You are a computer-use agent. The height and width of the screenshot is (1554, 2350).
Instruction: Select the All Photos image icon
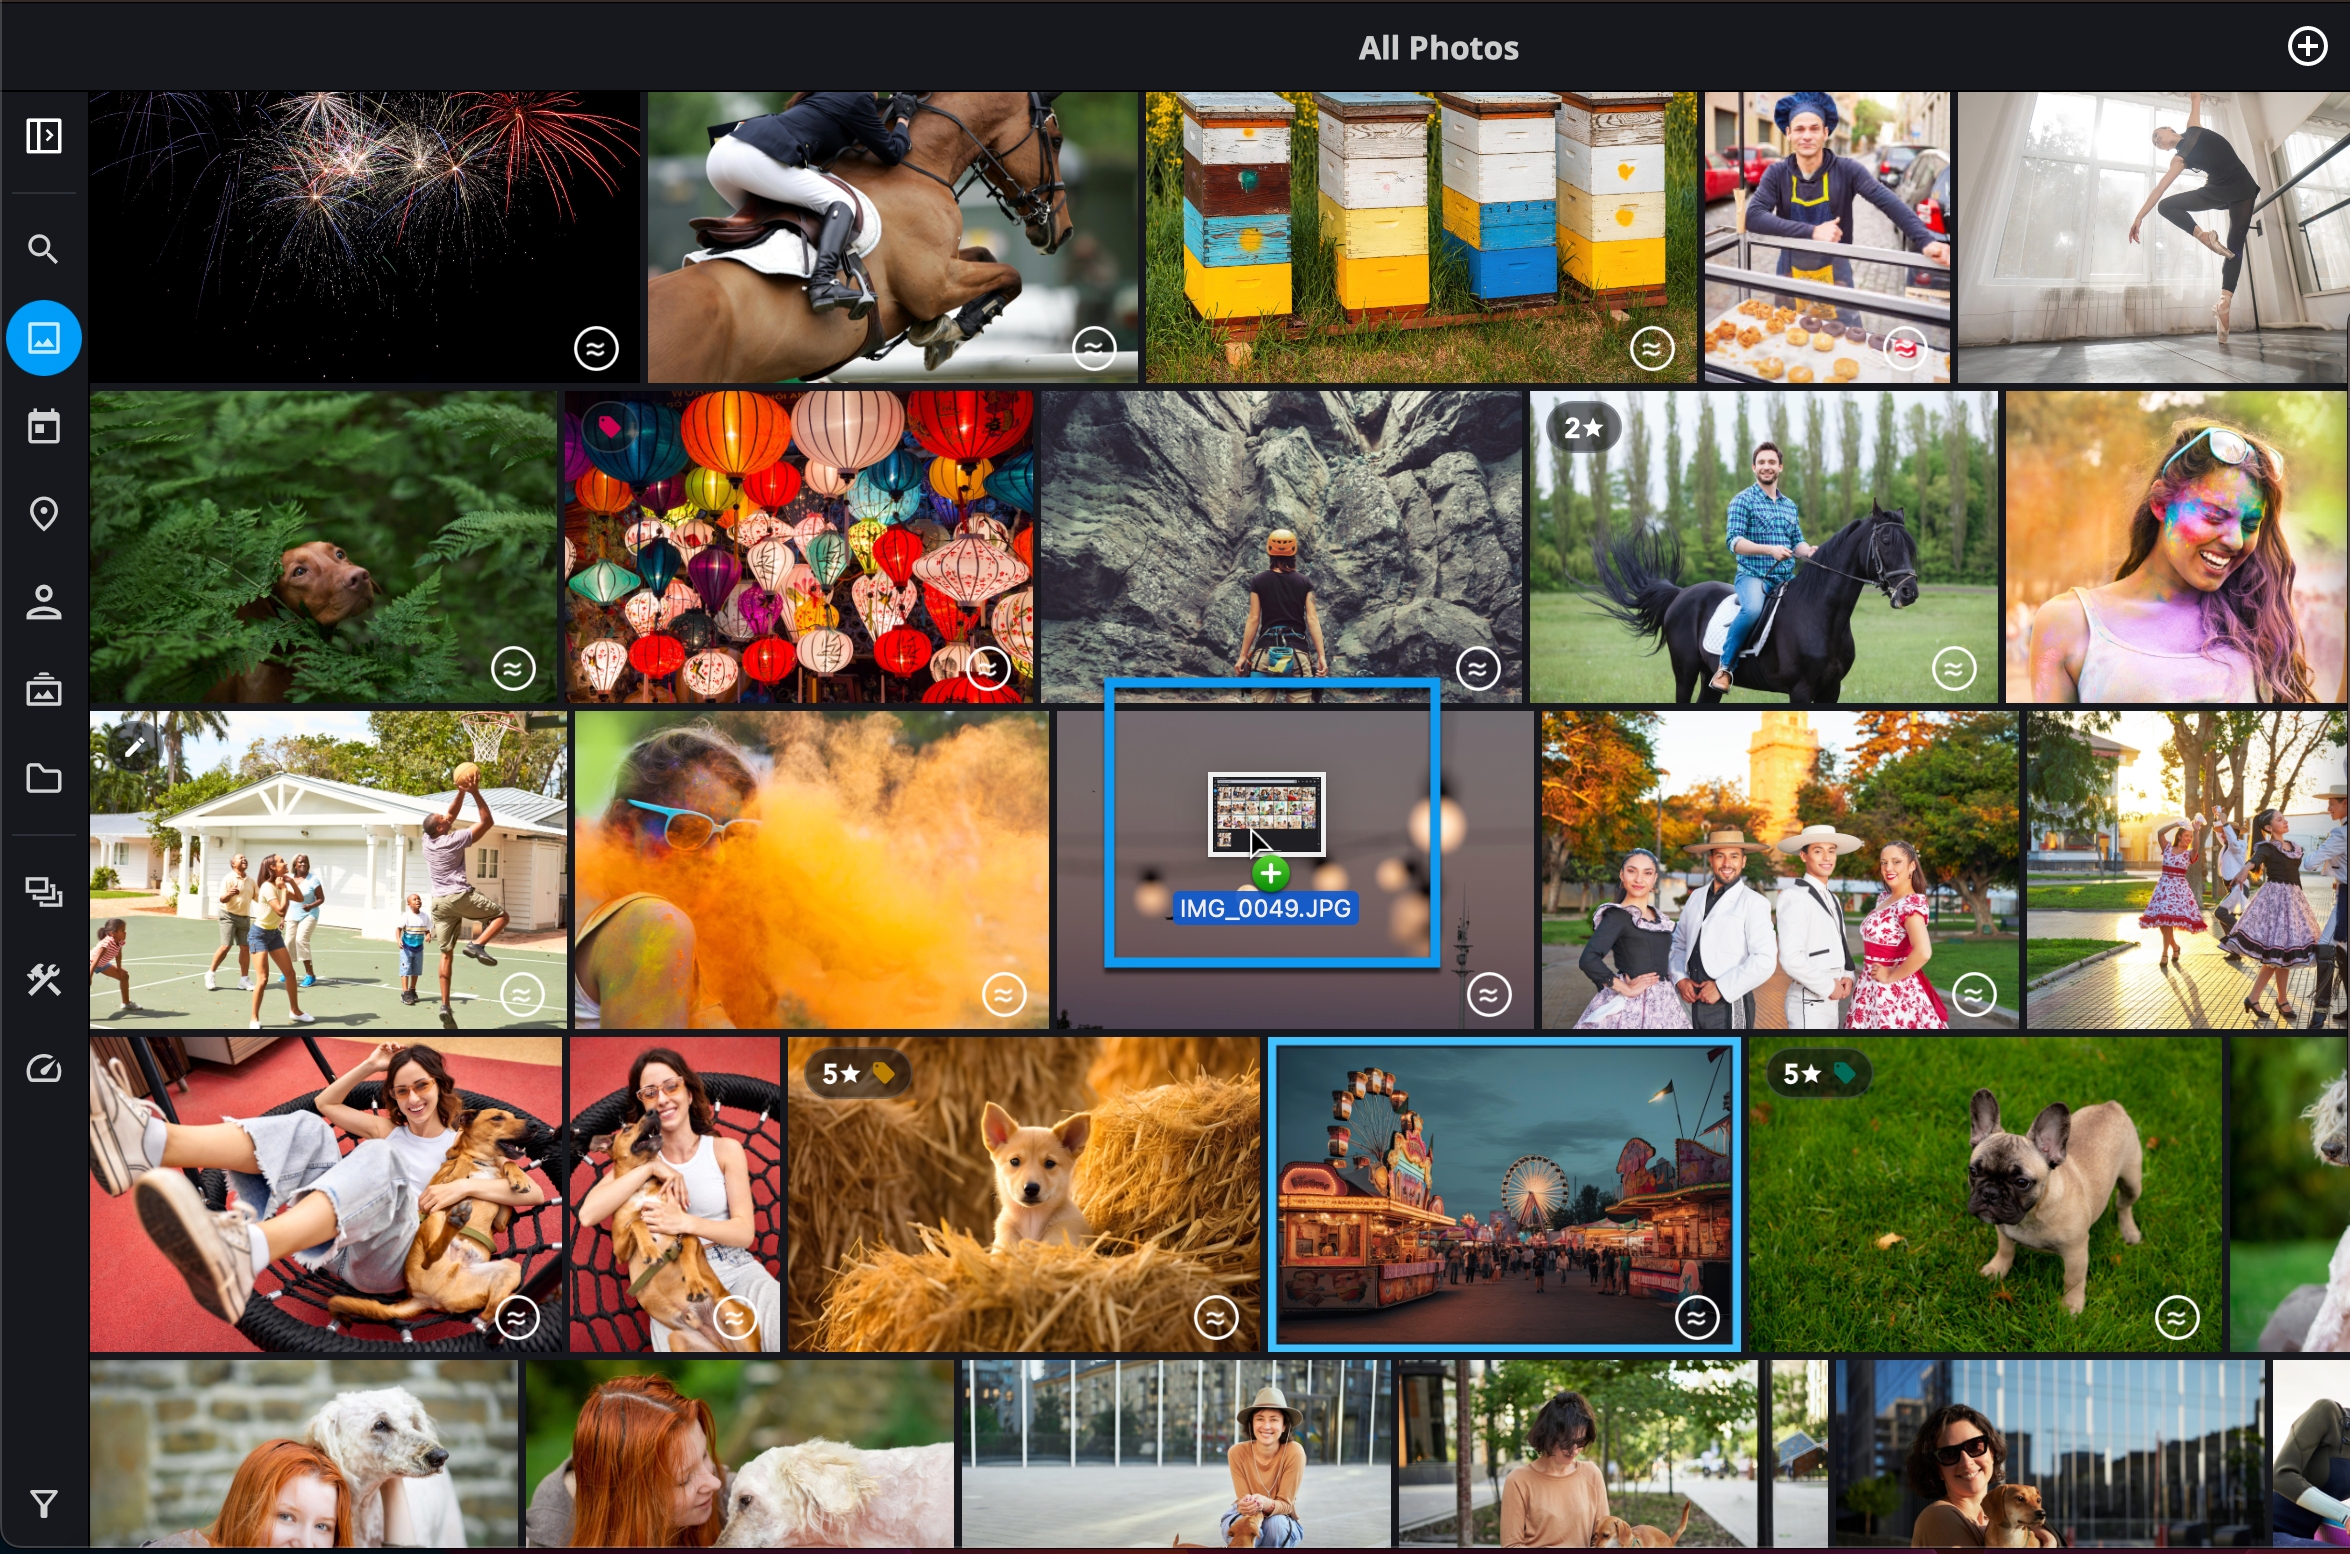click(43, 338)
